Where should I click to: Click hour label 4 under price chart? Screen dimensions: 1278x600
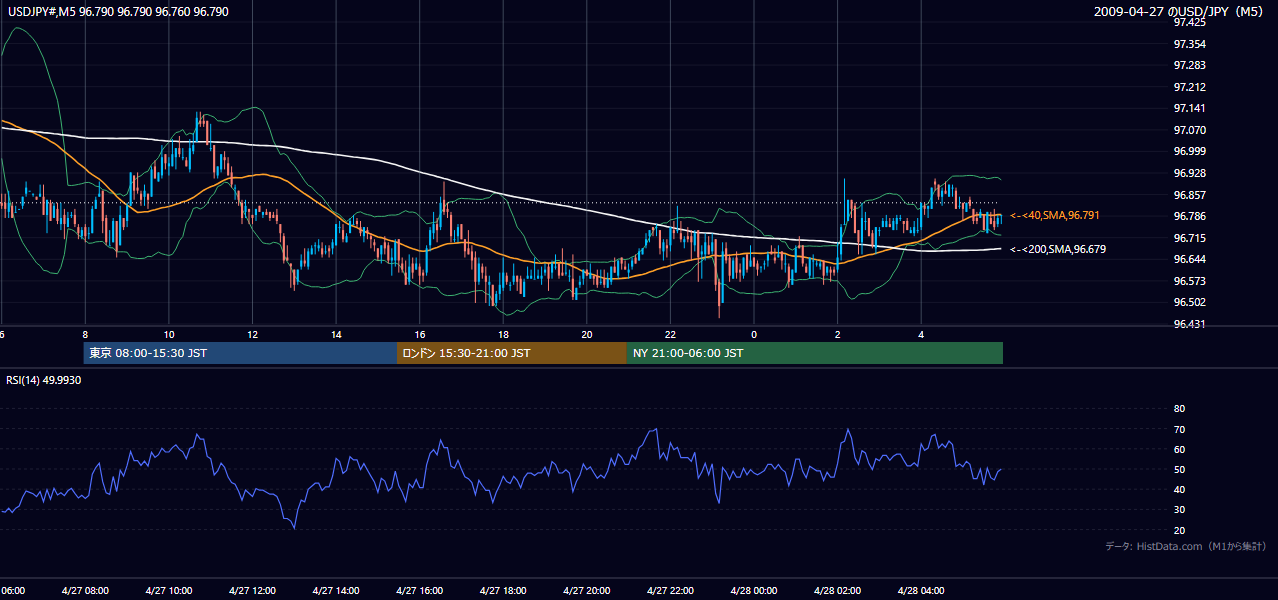point(921,334)
